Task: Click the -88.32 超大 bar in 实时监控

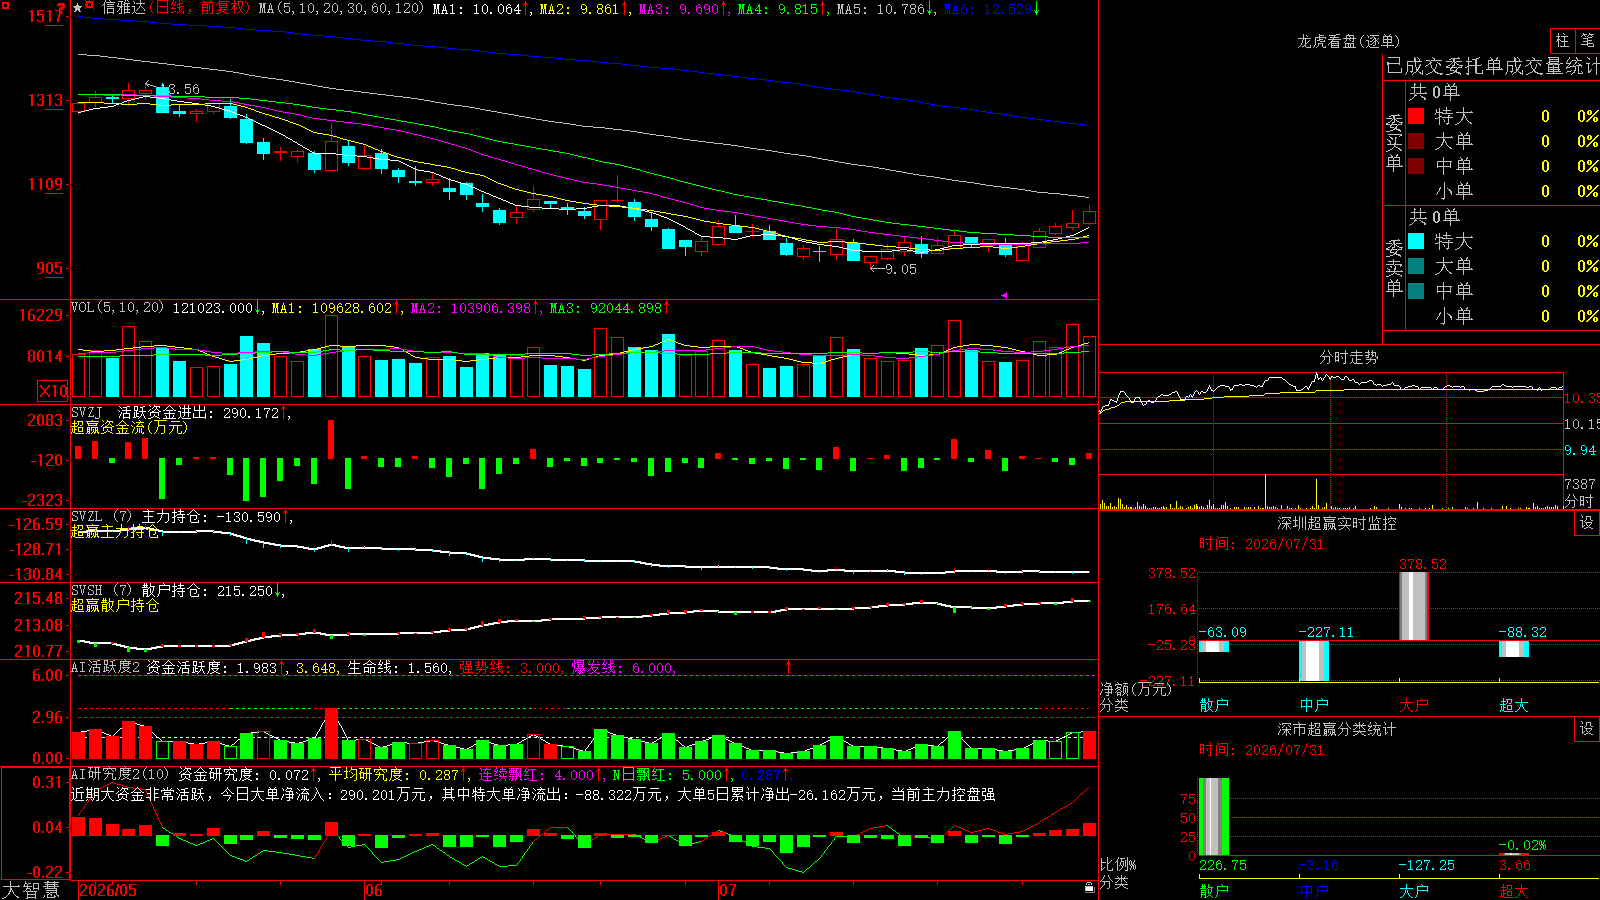Action: (x=1513, y=649)
